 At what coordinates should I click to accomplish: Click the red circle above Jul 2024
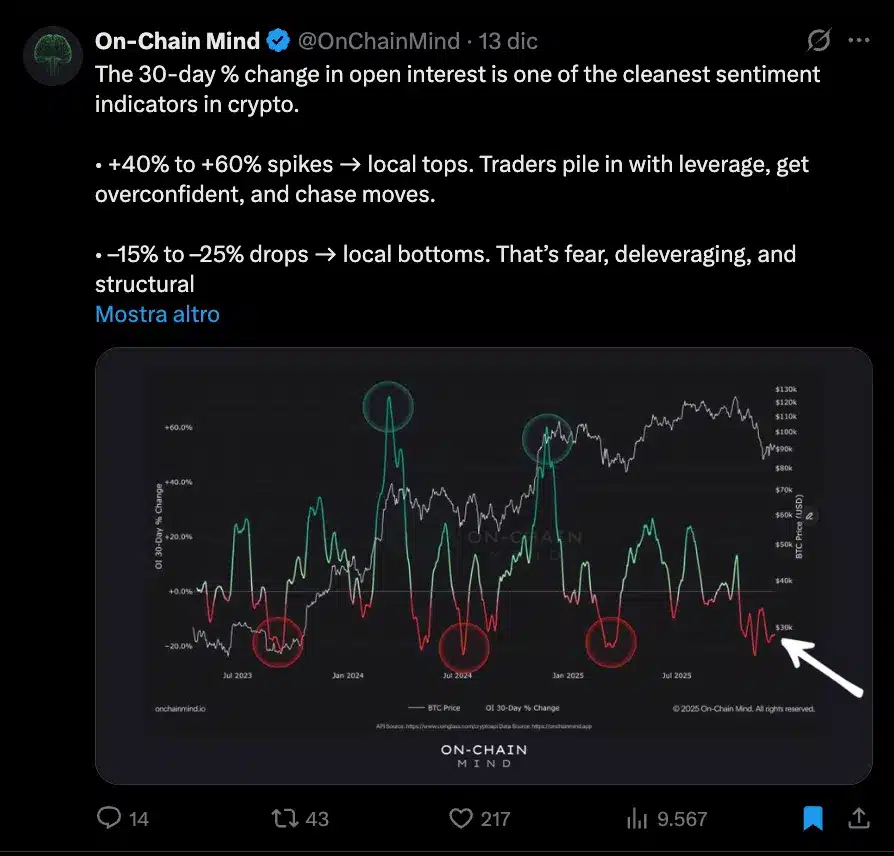[x=463, y=645]
